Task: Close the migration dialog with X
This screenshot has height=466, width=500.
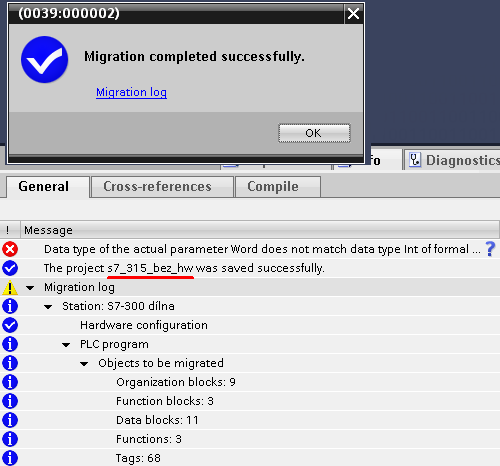Action: coord(353,14)
